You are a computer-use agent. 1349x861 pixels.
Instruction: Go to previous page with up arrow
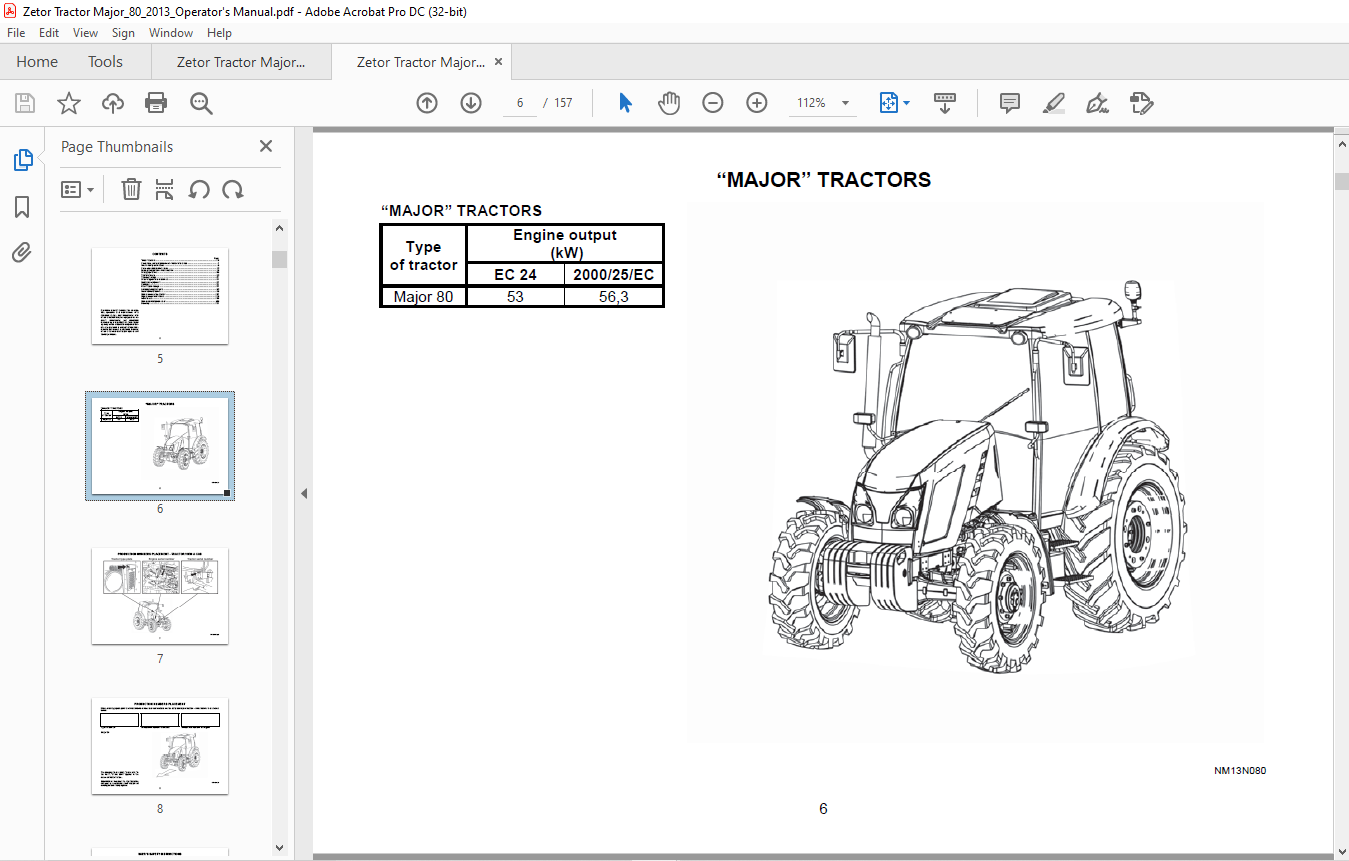coord(427,103)
